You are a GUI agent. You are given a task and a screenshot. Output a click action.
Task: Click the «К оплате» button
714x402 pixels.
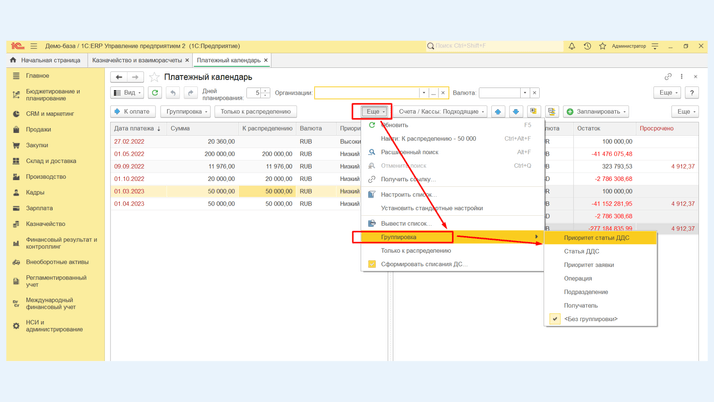(x=132, y=112)
